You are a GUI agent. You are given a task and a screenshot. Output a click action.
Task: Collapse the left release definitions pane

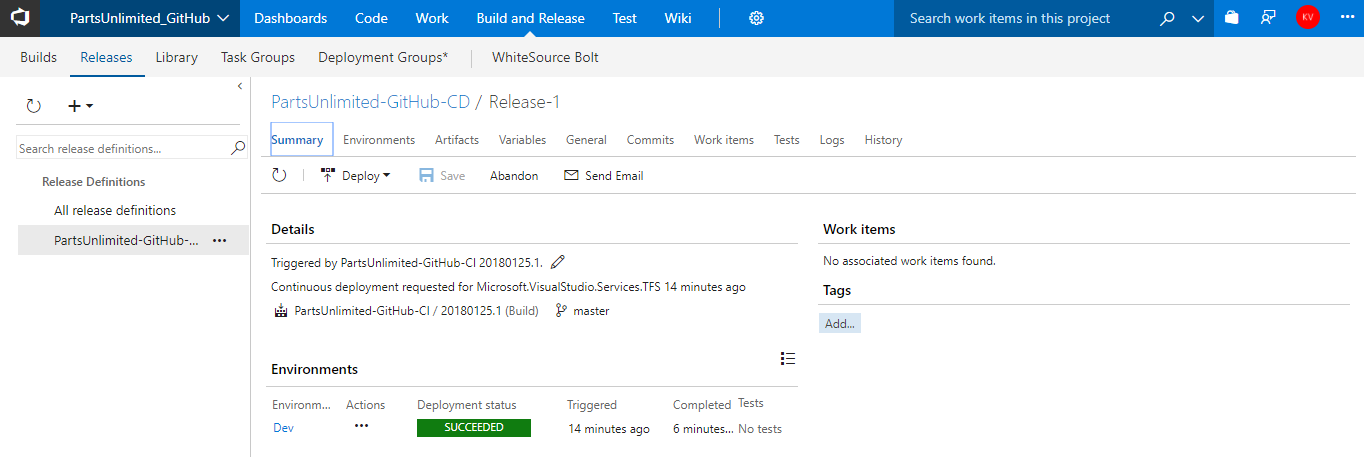[x=240, y=87]
